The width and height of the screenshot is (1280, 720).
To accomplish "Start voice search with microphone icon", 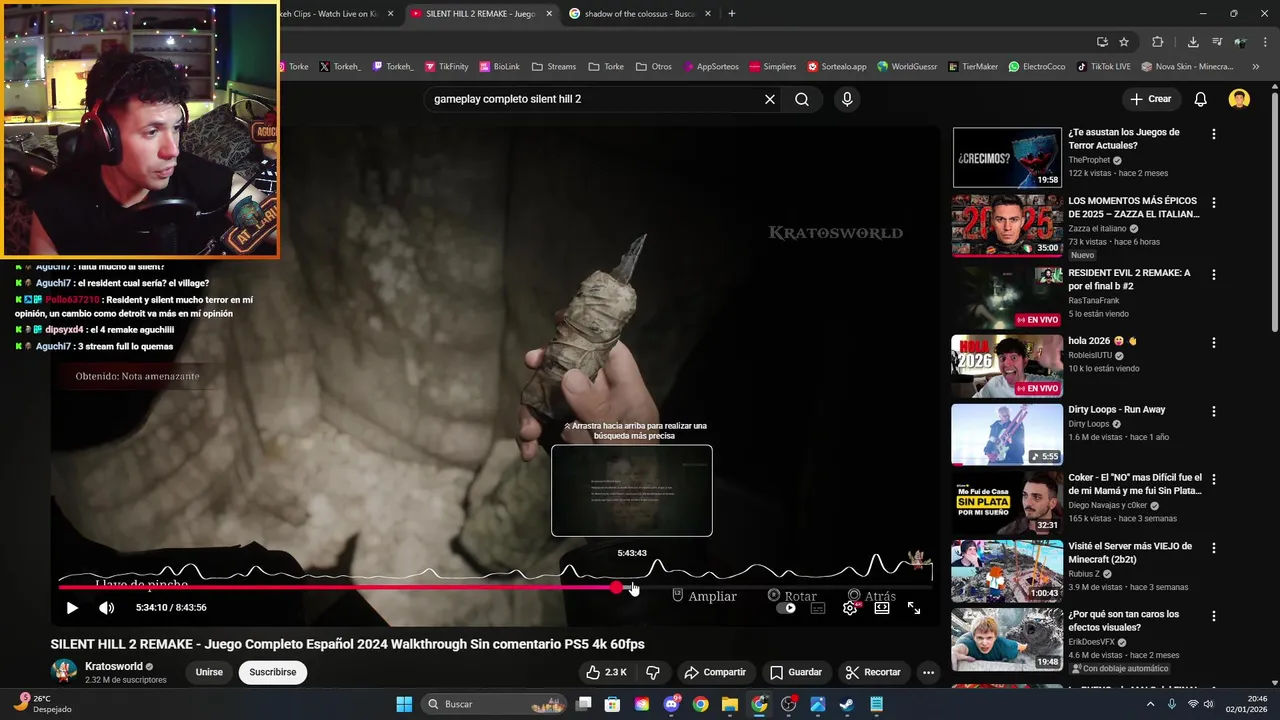I will 847,99.
